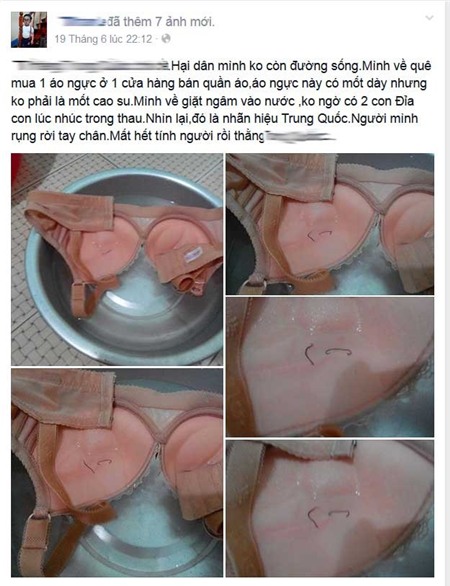Open the large photo of bra in metal basin
The image size is (450, 586).
(x=117, y=260)
